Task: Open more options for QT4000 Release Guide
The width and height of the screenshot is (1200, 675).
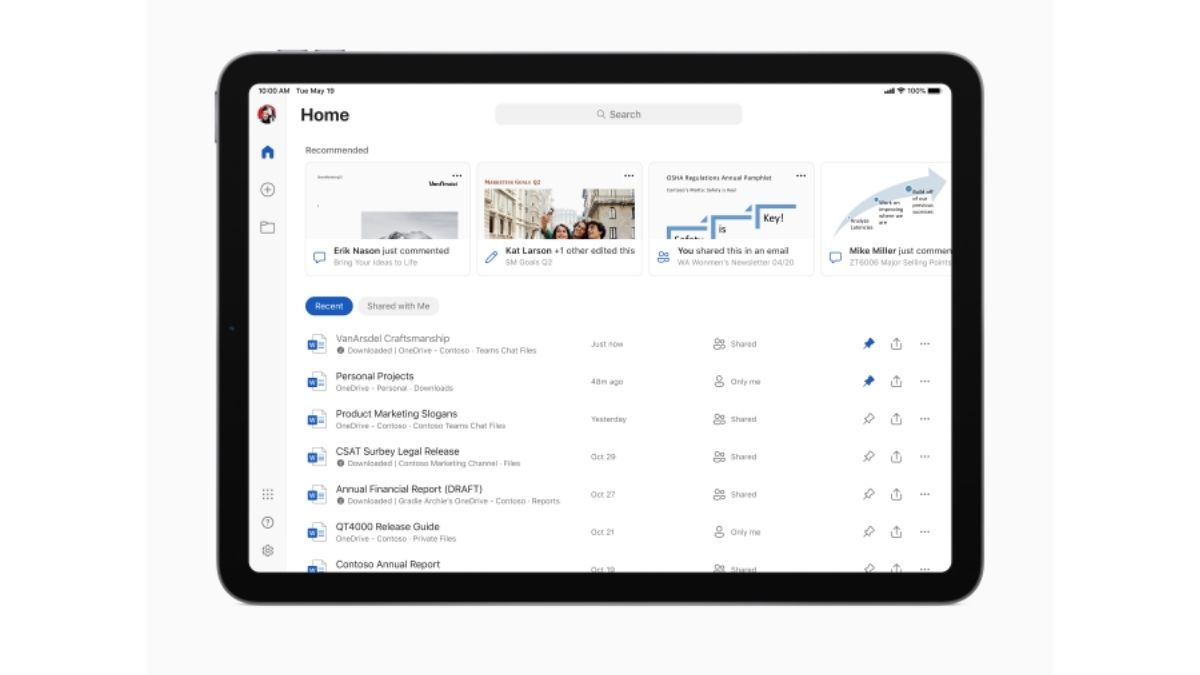Action: click(x=924, y=532)
